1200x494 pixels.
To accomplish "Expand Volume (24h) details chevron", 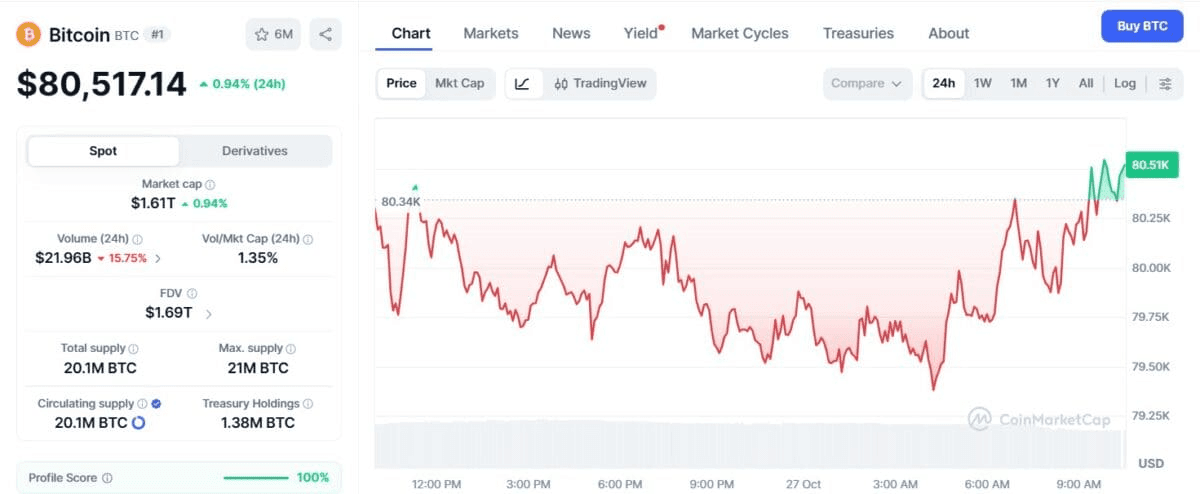I will point(158,258).
